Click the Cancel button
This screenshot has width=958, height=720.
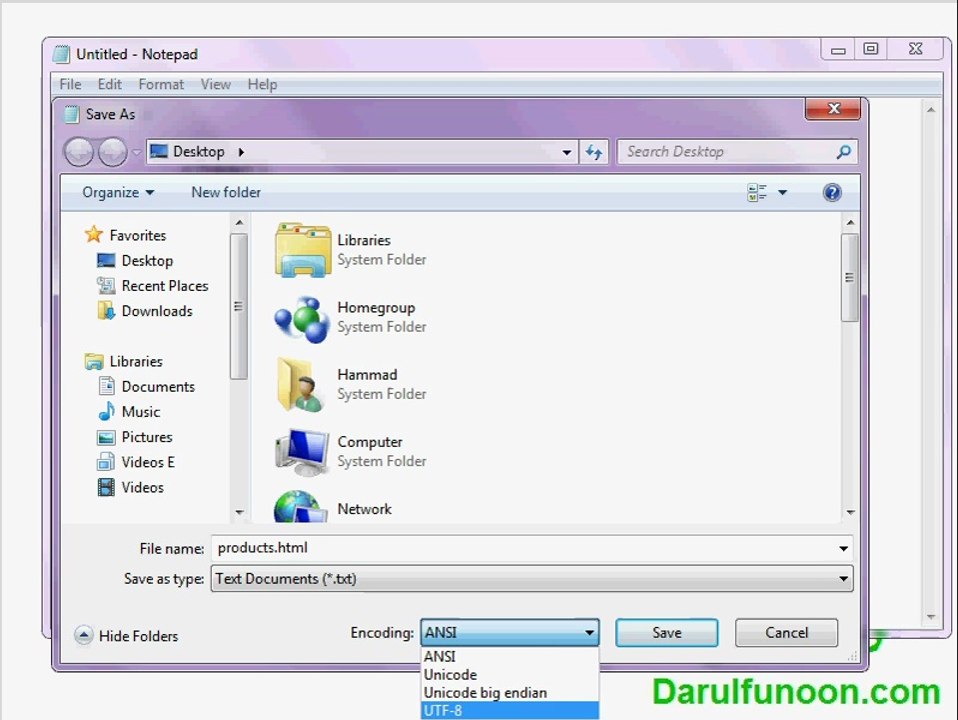[786, 633]
